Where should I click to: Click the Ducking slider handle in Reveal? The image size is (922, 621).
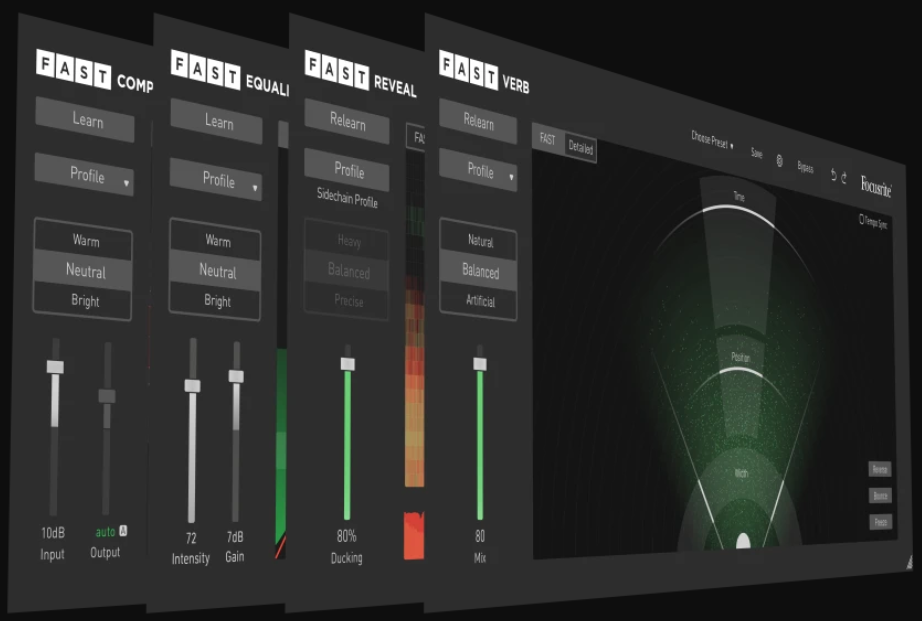coord(348,364)
